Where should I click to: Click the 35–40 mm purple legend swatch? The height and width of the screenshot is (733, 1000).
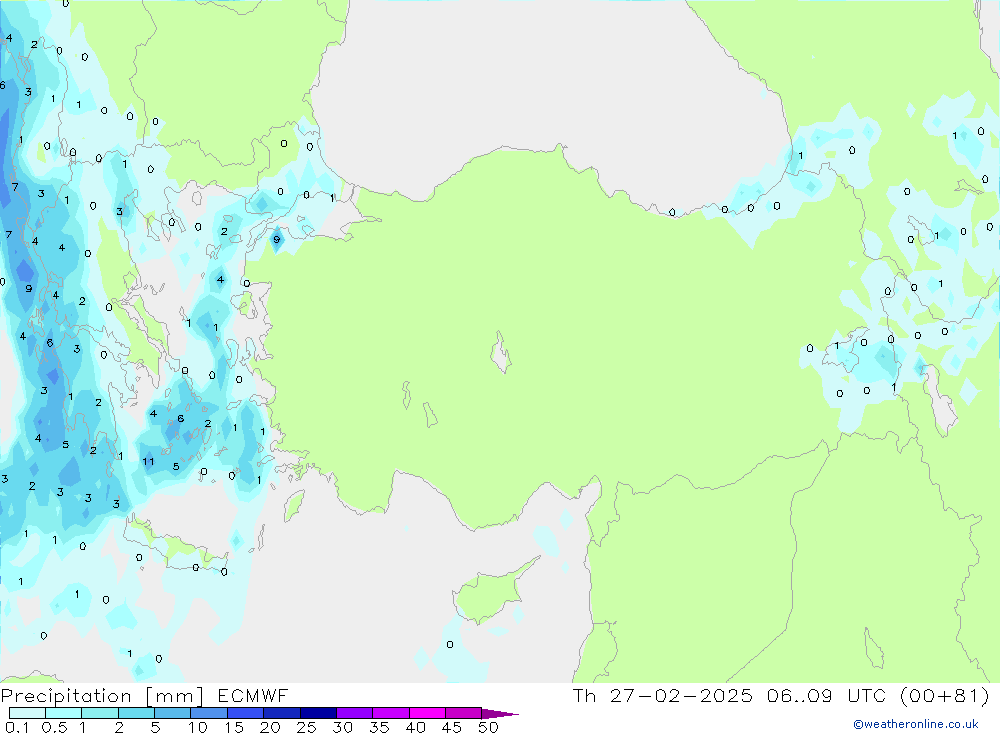coord(391,713)
